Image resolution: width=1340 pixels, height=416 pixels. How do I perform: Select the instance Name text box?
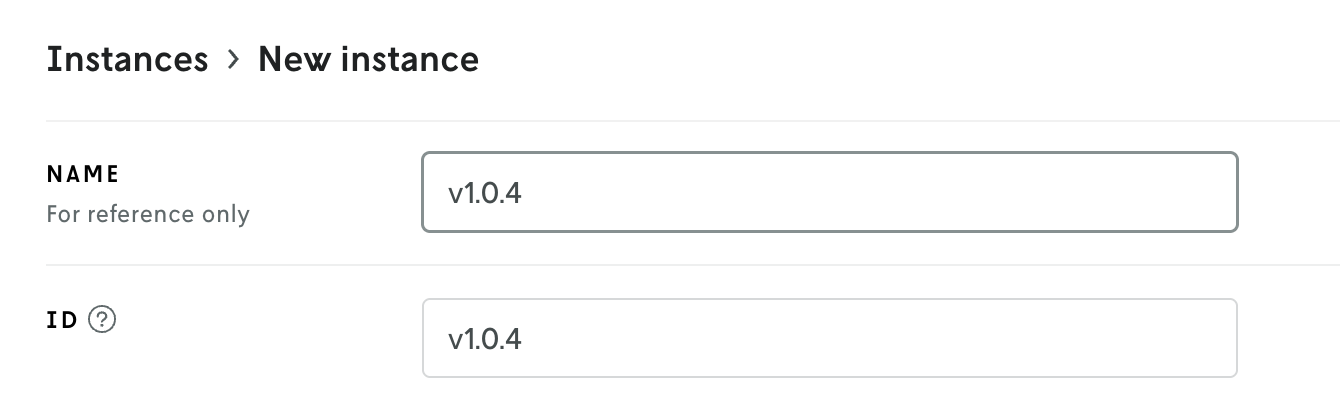(x=829, y=192)
